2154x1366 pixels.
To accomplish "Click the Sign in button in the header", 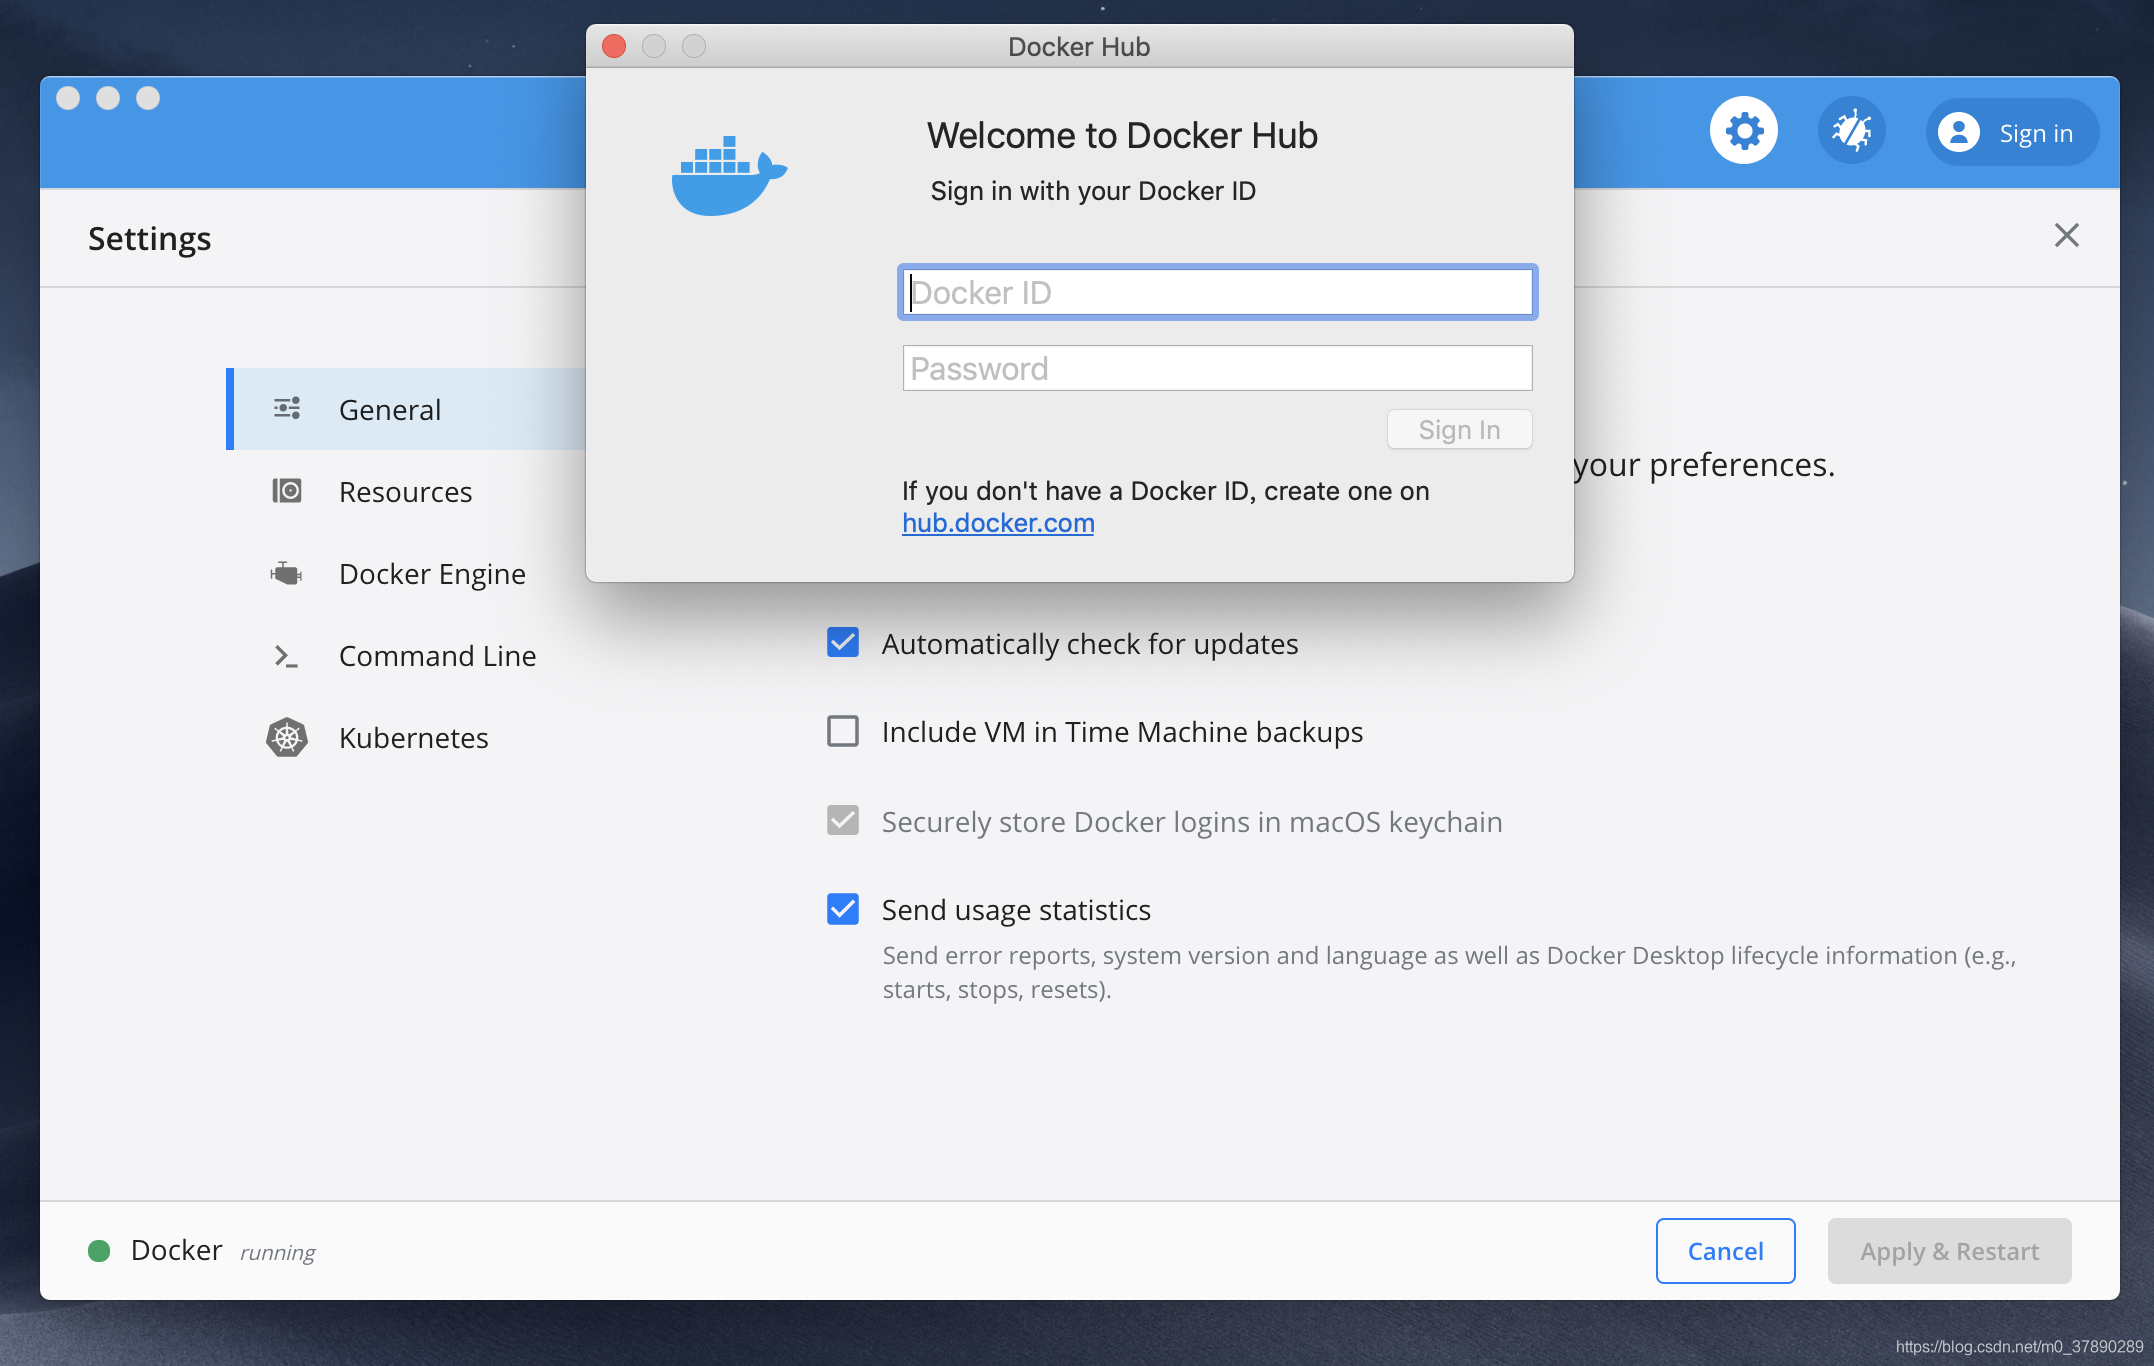I will click(x=2012, y=131).
